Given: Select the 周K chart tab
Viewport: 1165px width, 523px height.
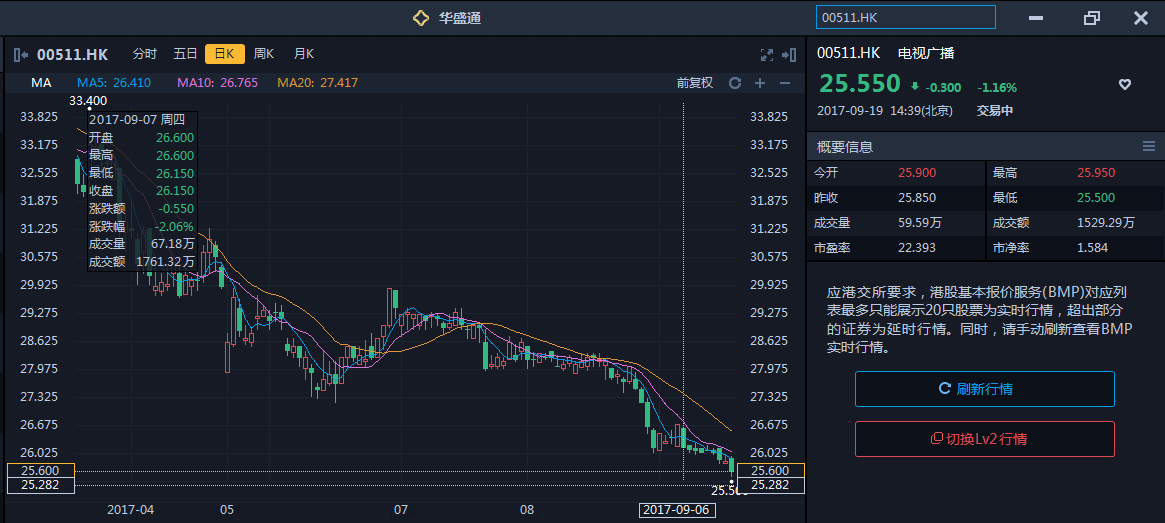Looking at the screenshot, I should tap(264, 54).
